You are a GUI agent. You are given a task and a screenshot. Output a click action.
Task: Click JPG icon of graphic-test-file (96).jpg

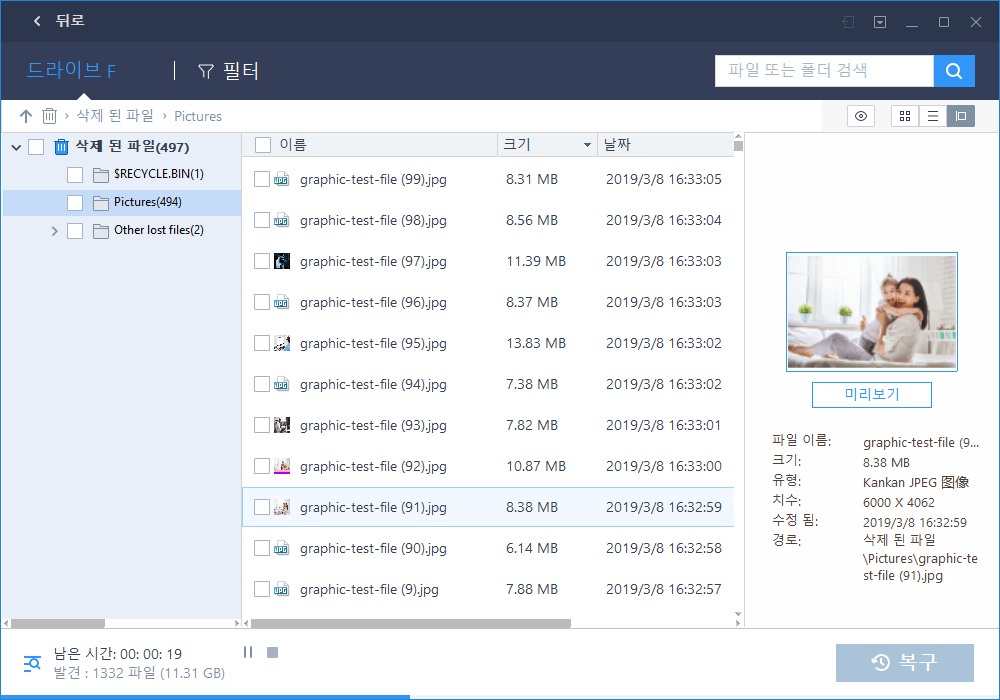click(281, 302)
